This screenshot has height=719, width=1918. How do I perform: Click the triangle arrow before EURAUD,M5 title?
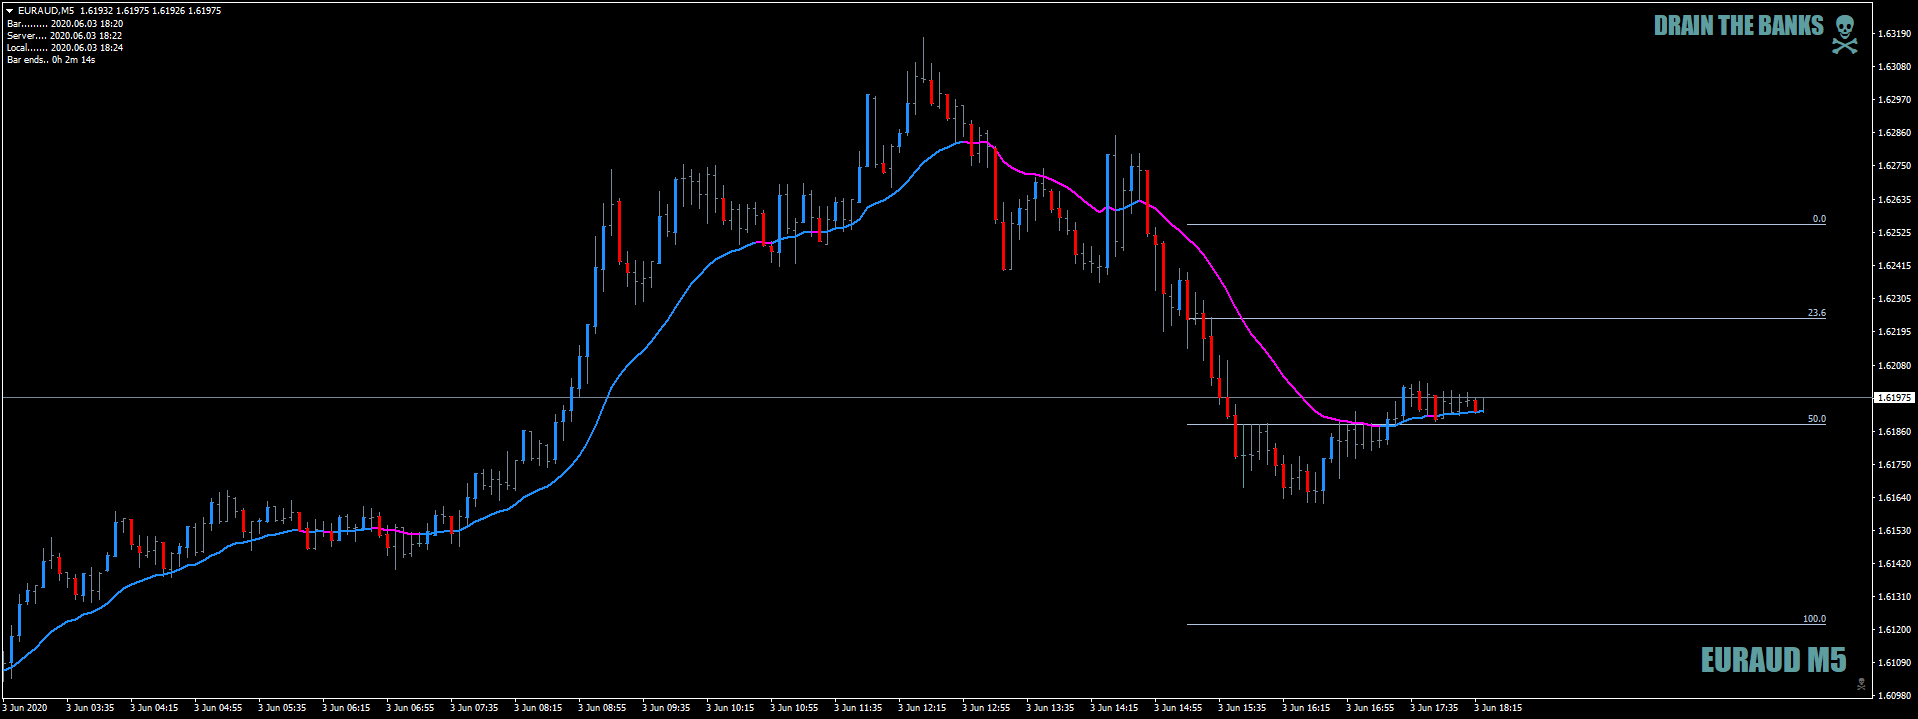click(10, 11)
